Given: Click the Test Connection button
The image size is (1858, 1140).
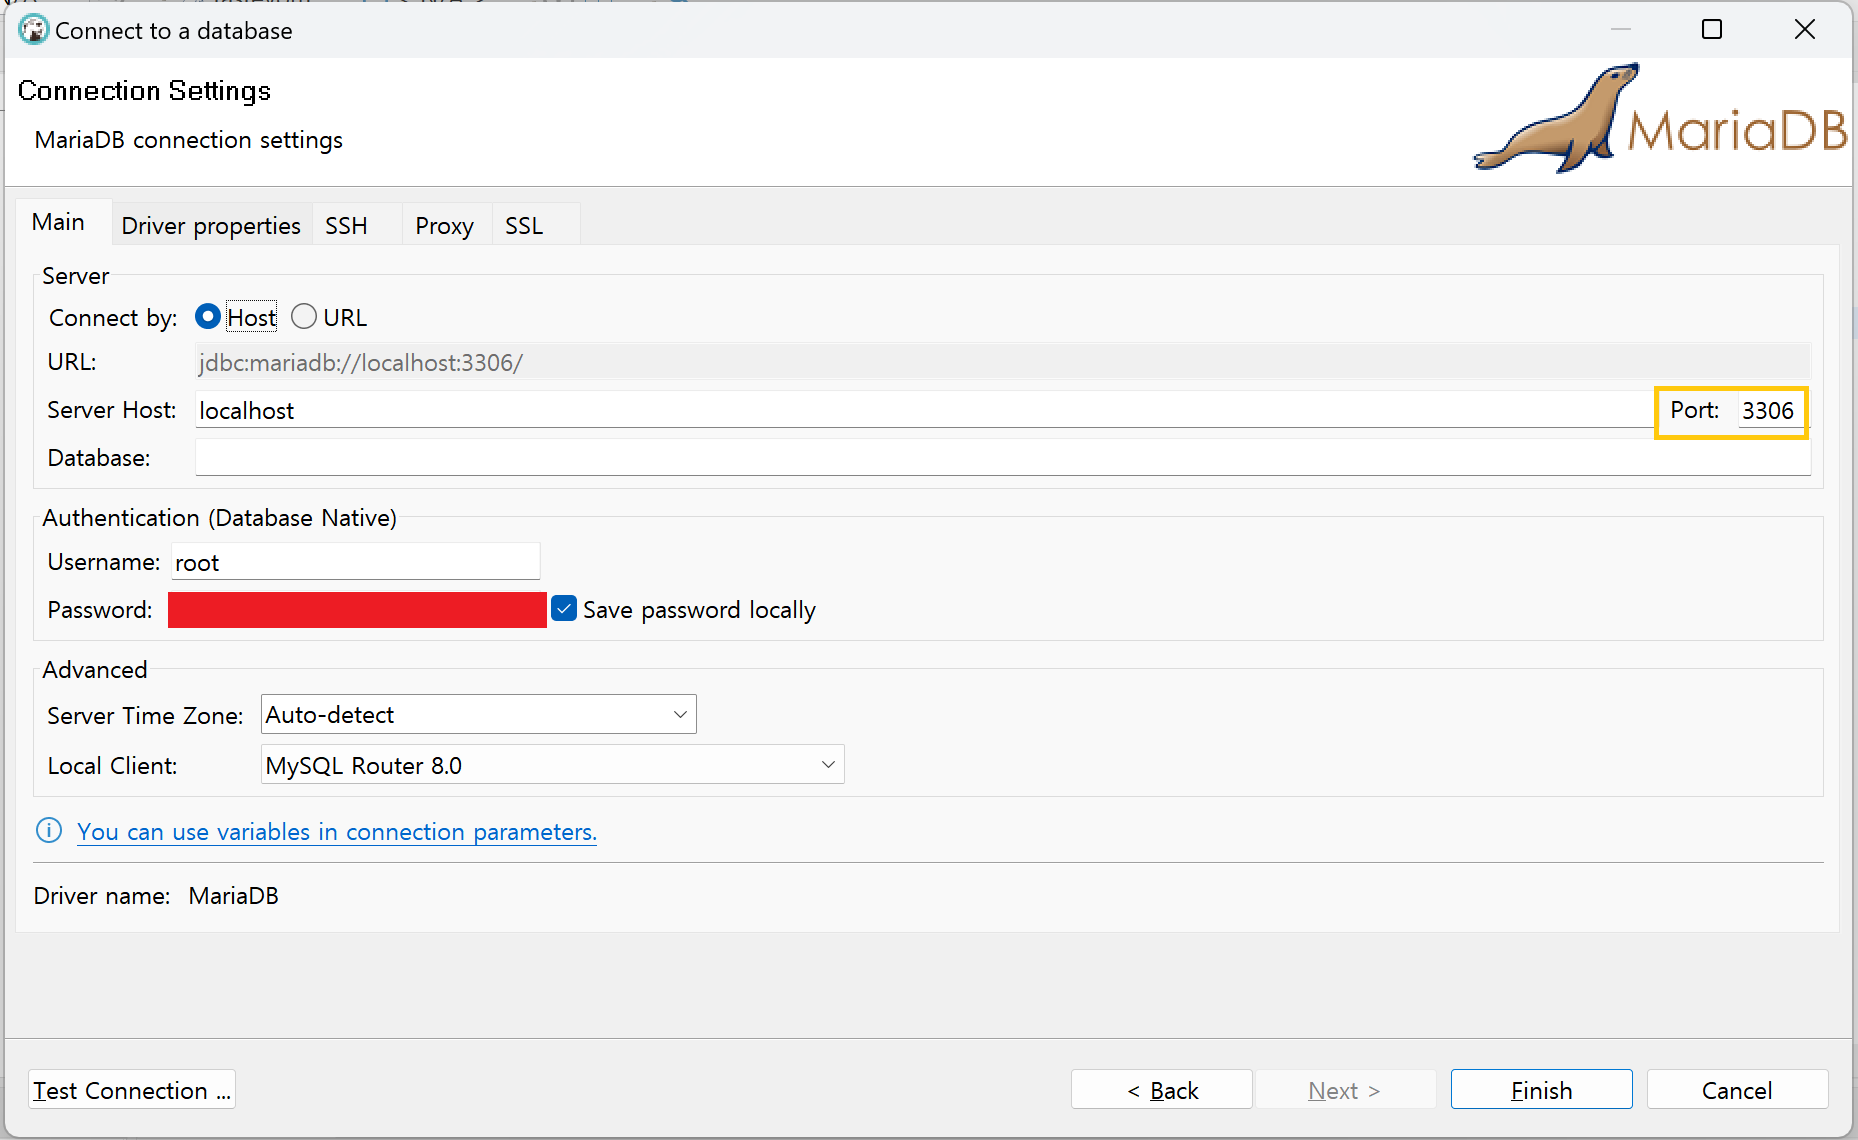Looking at the screenshot, I should pos(132,1090).
